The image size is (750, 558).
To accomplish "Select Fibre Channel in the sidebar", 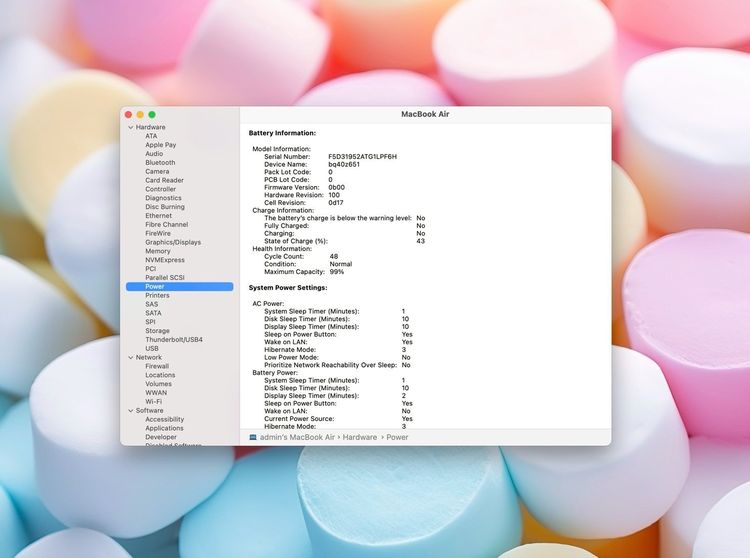I will (x=167, y=225).
